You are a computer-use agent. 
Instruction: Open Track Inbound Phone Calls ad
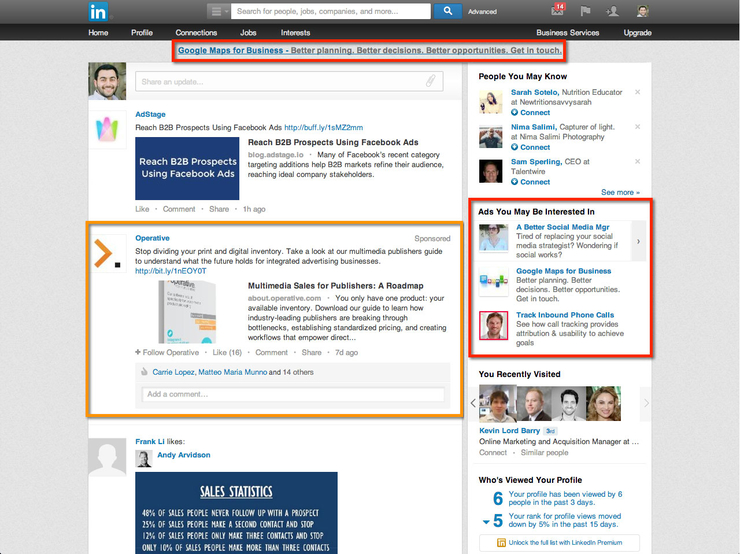(565, 315)
